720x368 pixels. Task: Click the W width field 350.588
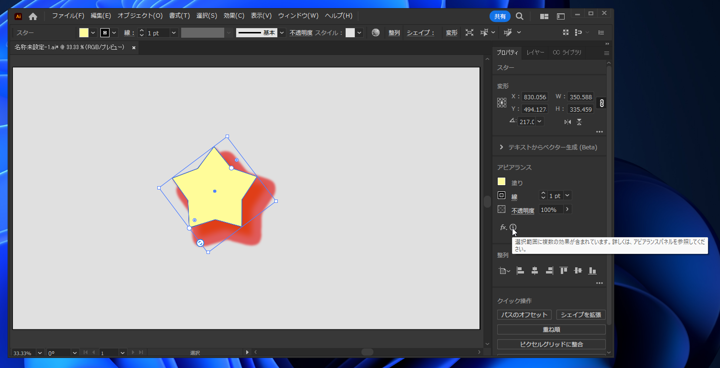[580, 97]
